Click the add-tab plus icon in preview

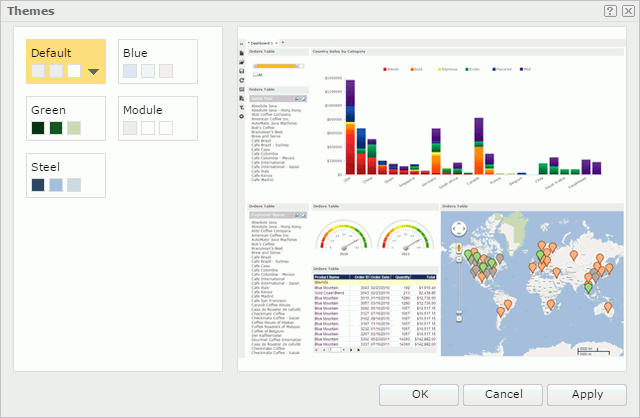(x=283, y=43)
